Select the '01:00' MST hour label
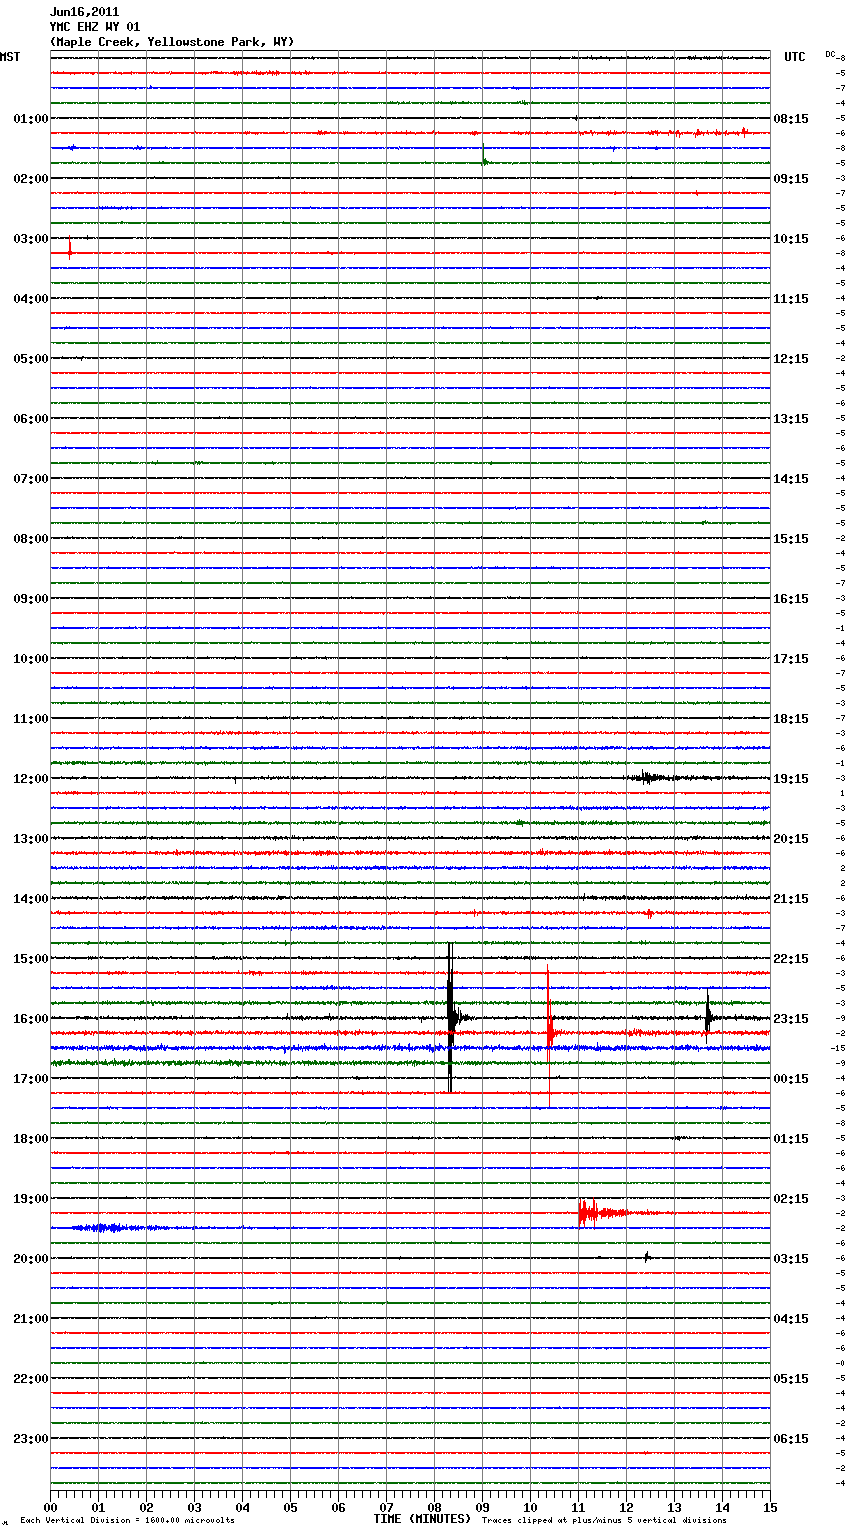 pyautogui.click(x=31, y=119)
